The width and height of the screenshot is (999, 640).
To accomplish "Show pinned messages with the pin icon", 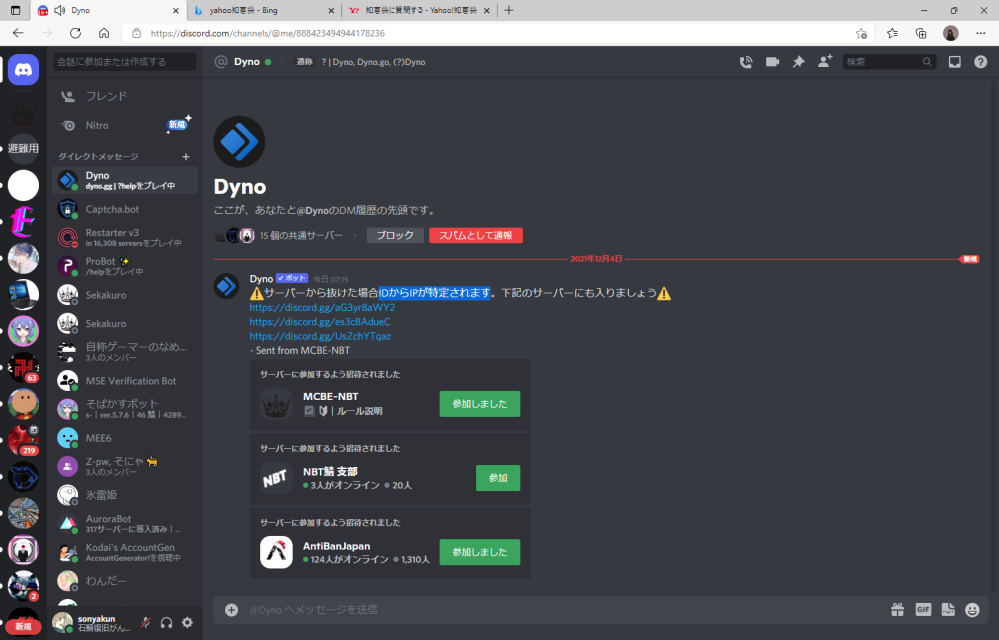I will point(798,62).
